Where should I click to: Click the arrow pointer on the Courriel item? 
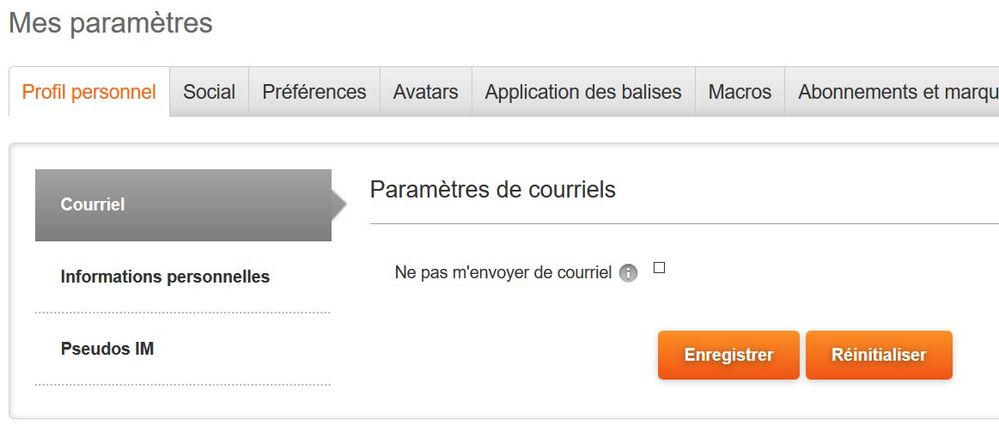[339, 205]
